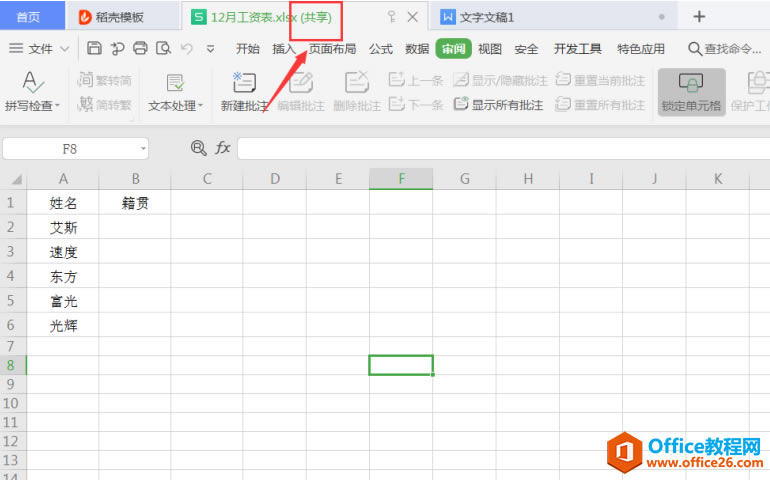
Task: Click the new tab plus button
Action: [x=699, y=17]
